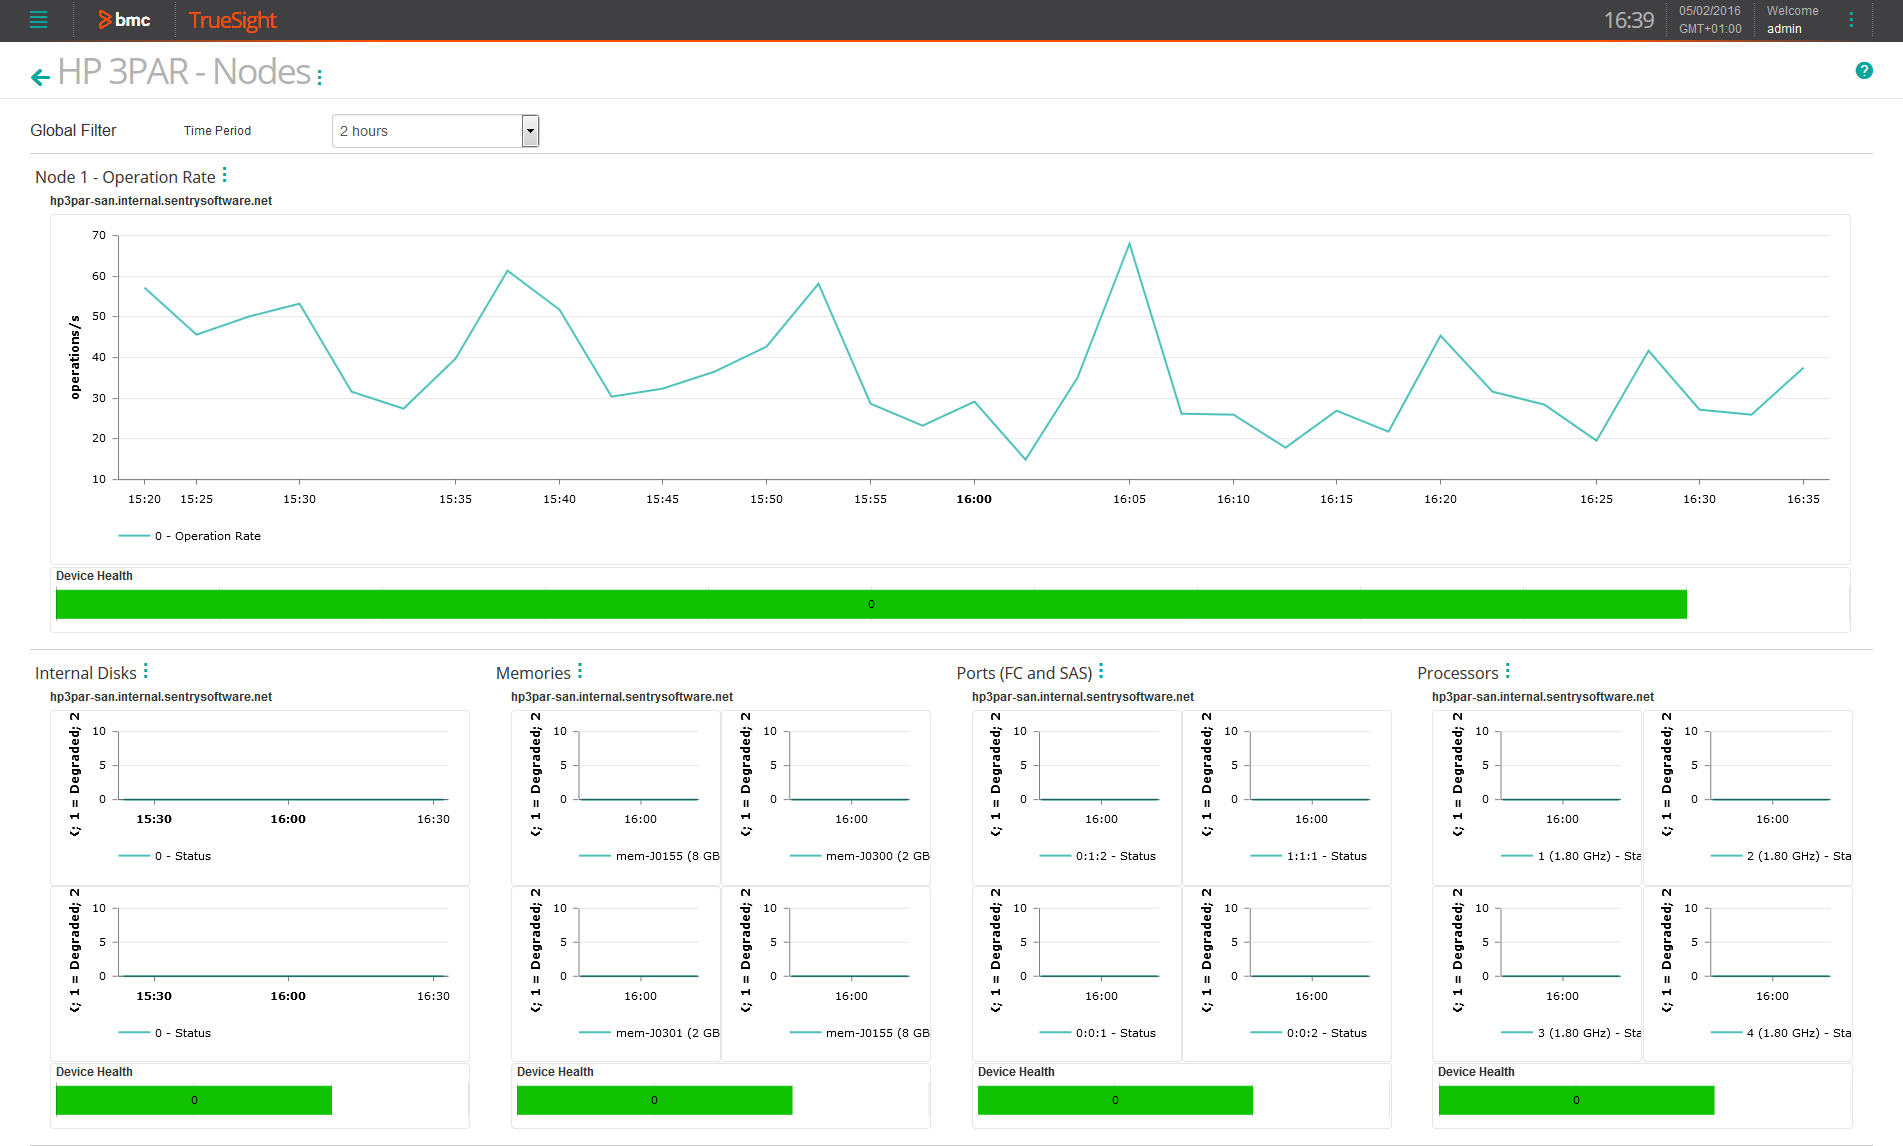Click the 16:39 clock in header
Viewport: 1903px width, 1146px height.
click(x=1629, y=20)
